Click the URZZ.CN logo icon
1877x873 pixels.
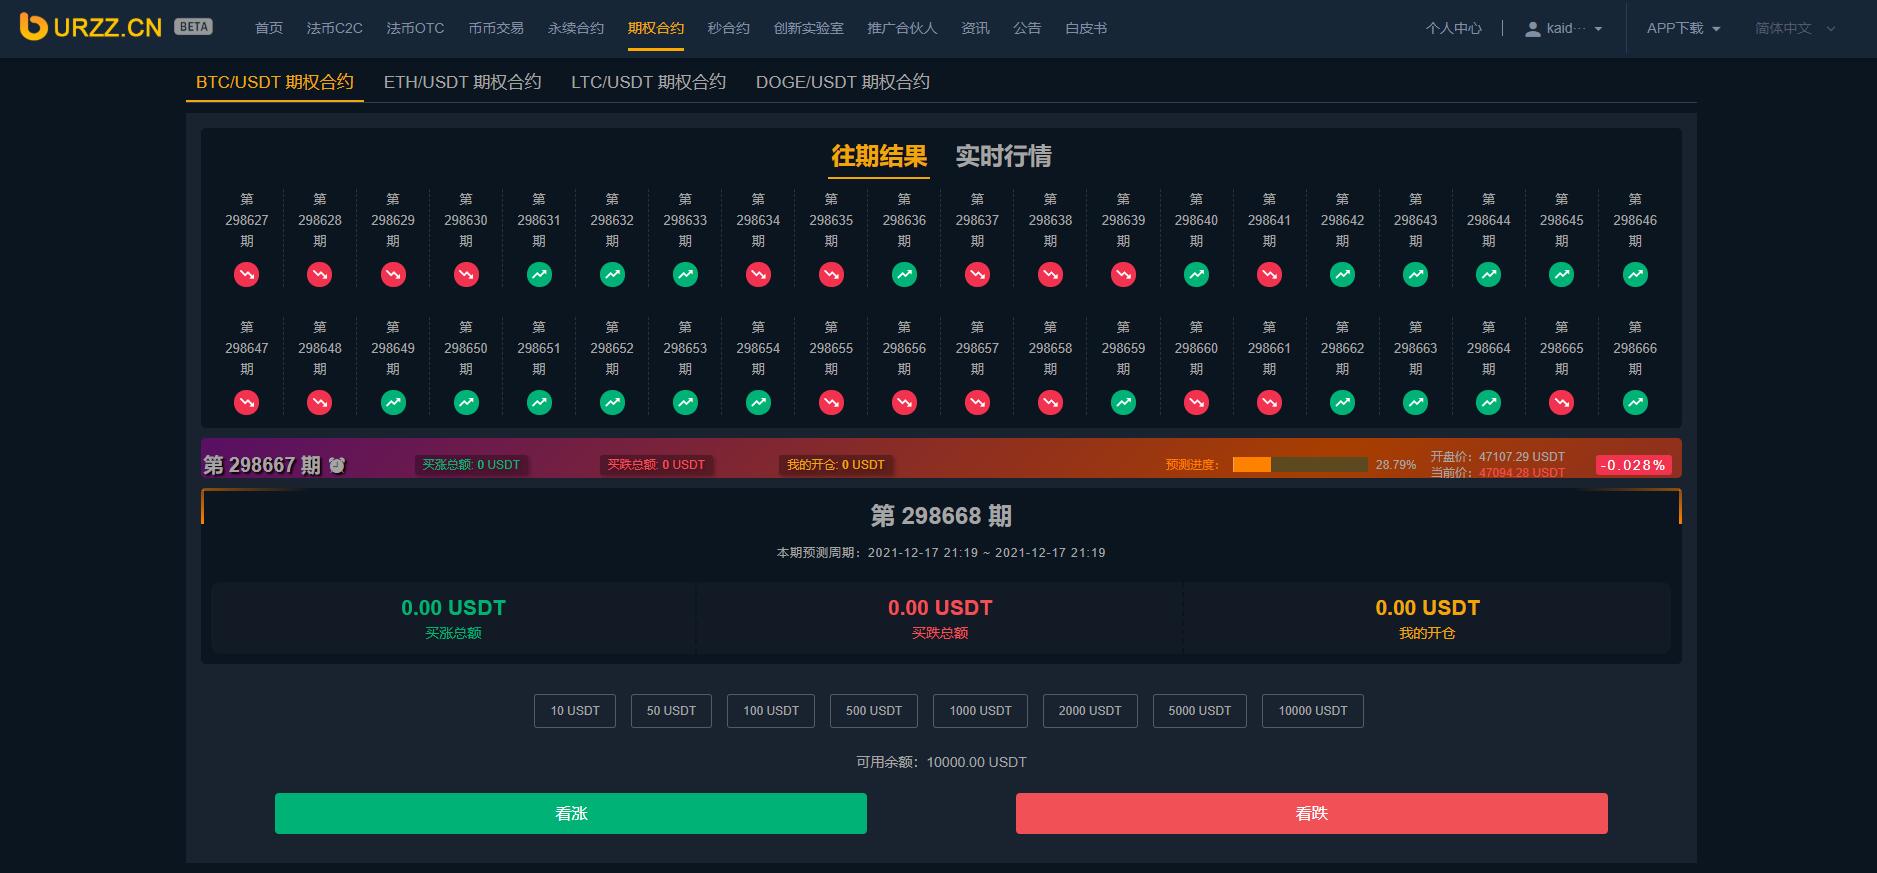[34, 27]
